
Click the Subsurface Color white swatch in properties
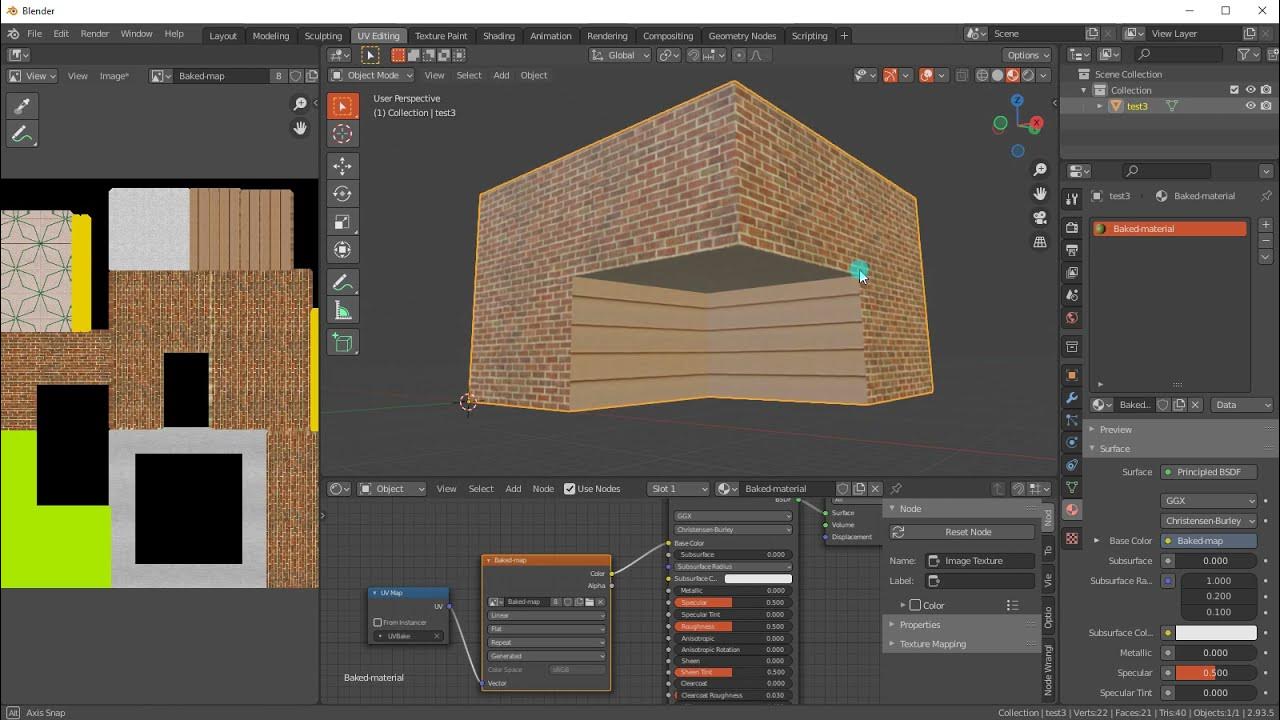pos(1216,633)
